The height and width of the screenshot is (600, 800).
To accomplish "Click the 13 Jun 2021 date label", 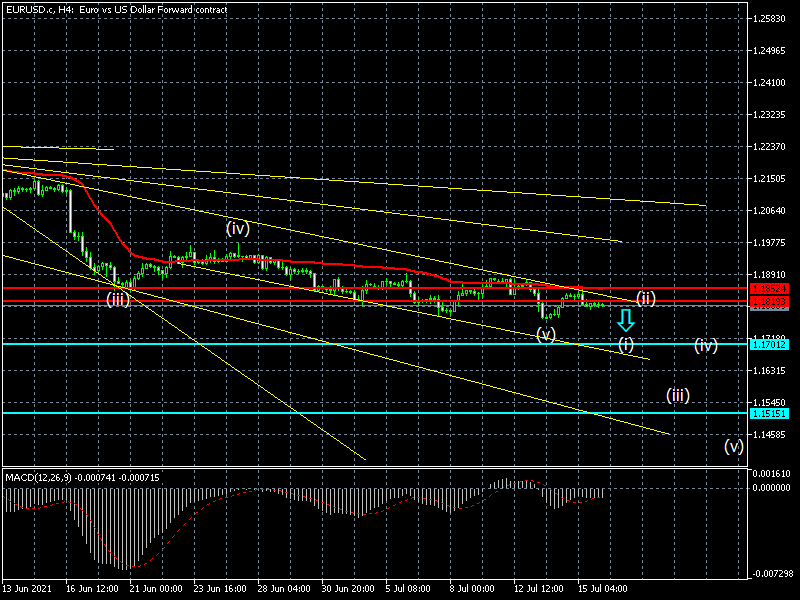I will click(27, 589).
